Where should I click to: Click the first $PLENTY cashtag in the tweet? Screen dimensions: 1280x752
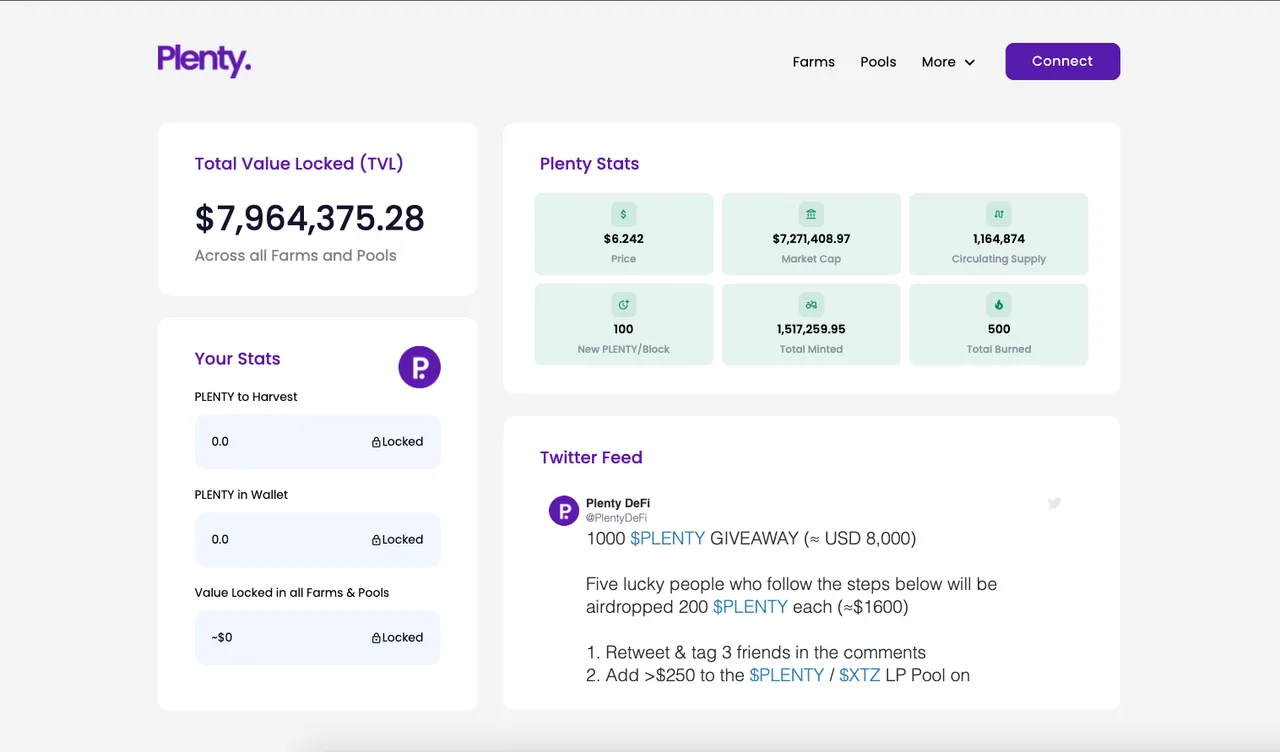pos(667,539)
